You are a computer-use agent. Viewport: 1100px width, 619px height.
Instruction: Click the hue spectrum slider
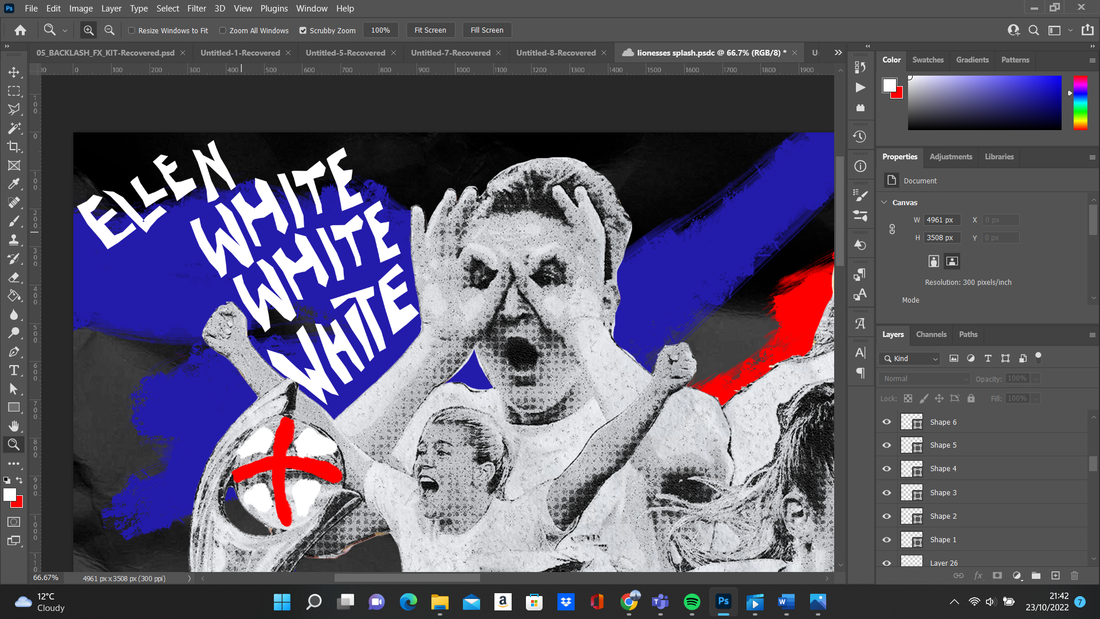[x=1080, y=102]
